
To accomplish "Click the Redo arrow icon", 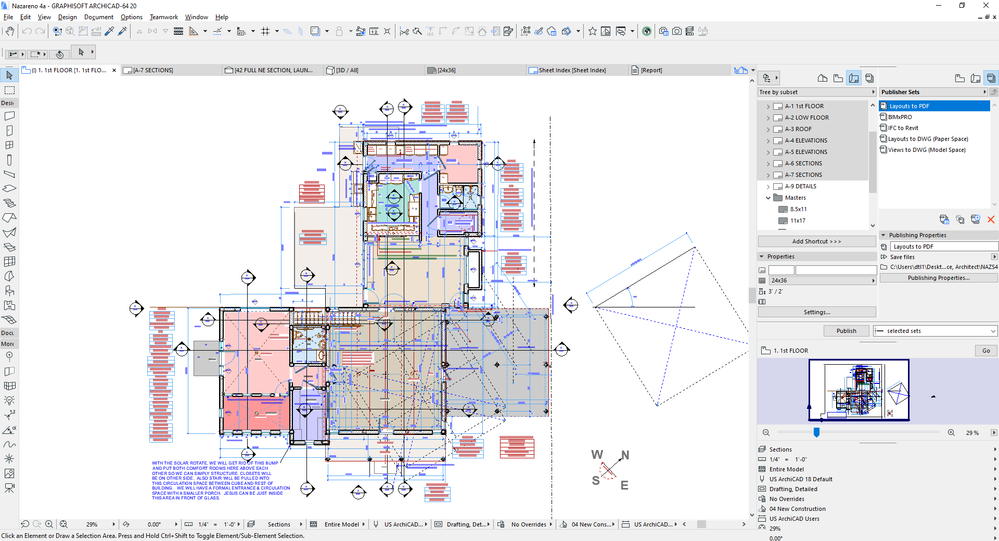I will click(x=40, y=31).
